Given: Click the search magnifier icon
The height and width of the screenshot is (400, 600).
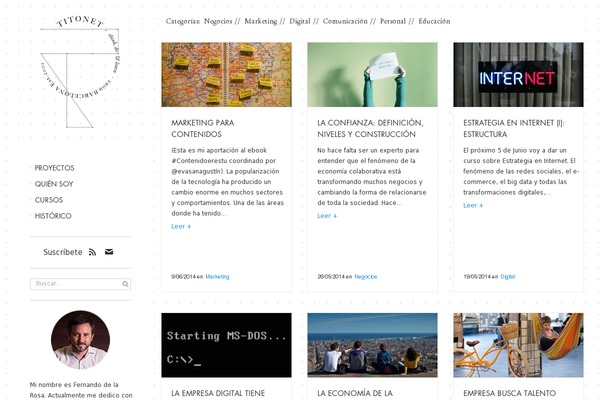Looking at the screenshot, I should 125,284.
